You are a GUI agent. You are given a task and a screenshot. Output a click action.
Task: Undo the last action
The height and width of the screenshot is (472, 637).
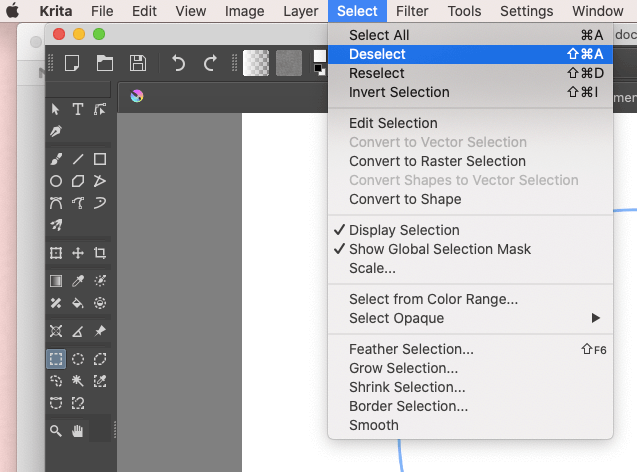tap(178, 63)
